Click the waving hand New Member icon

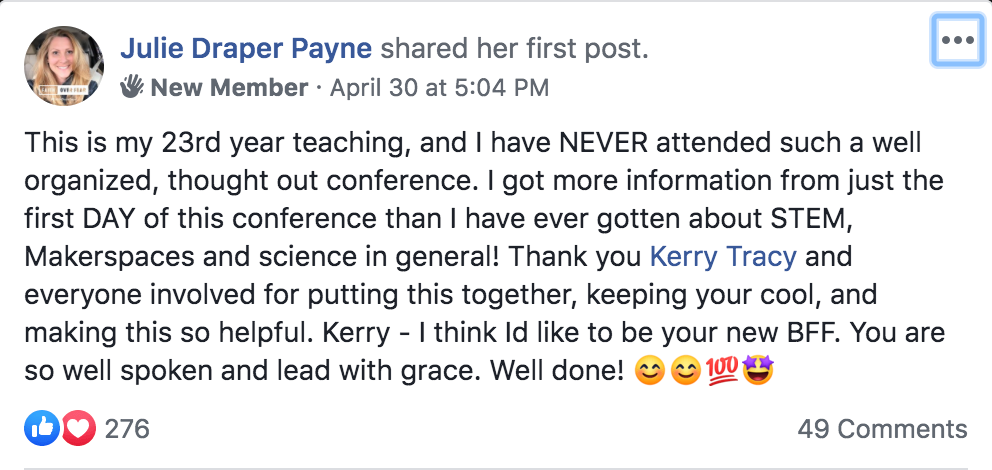point(132,87)
